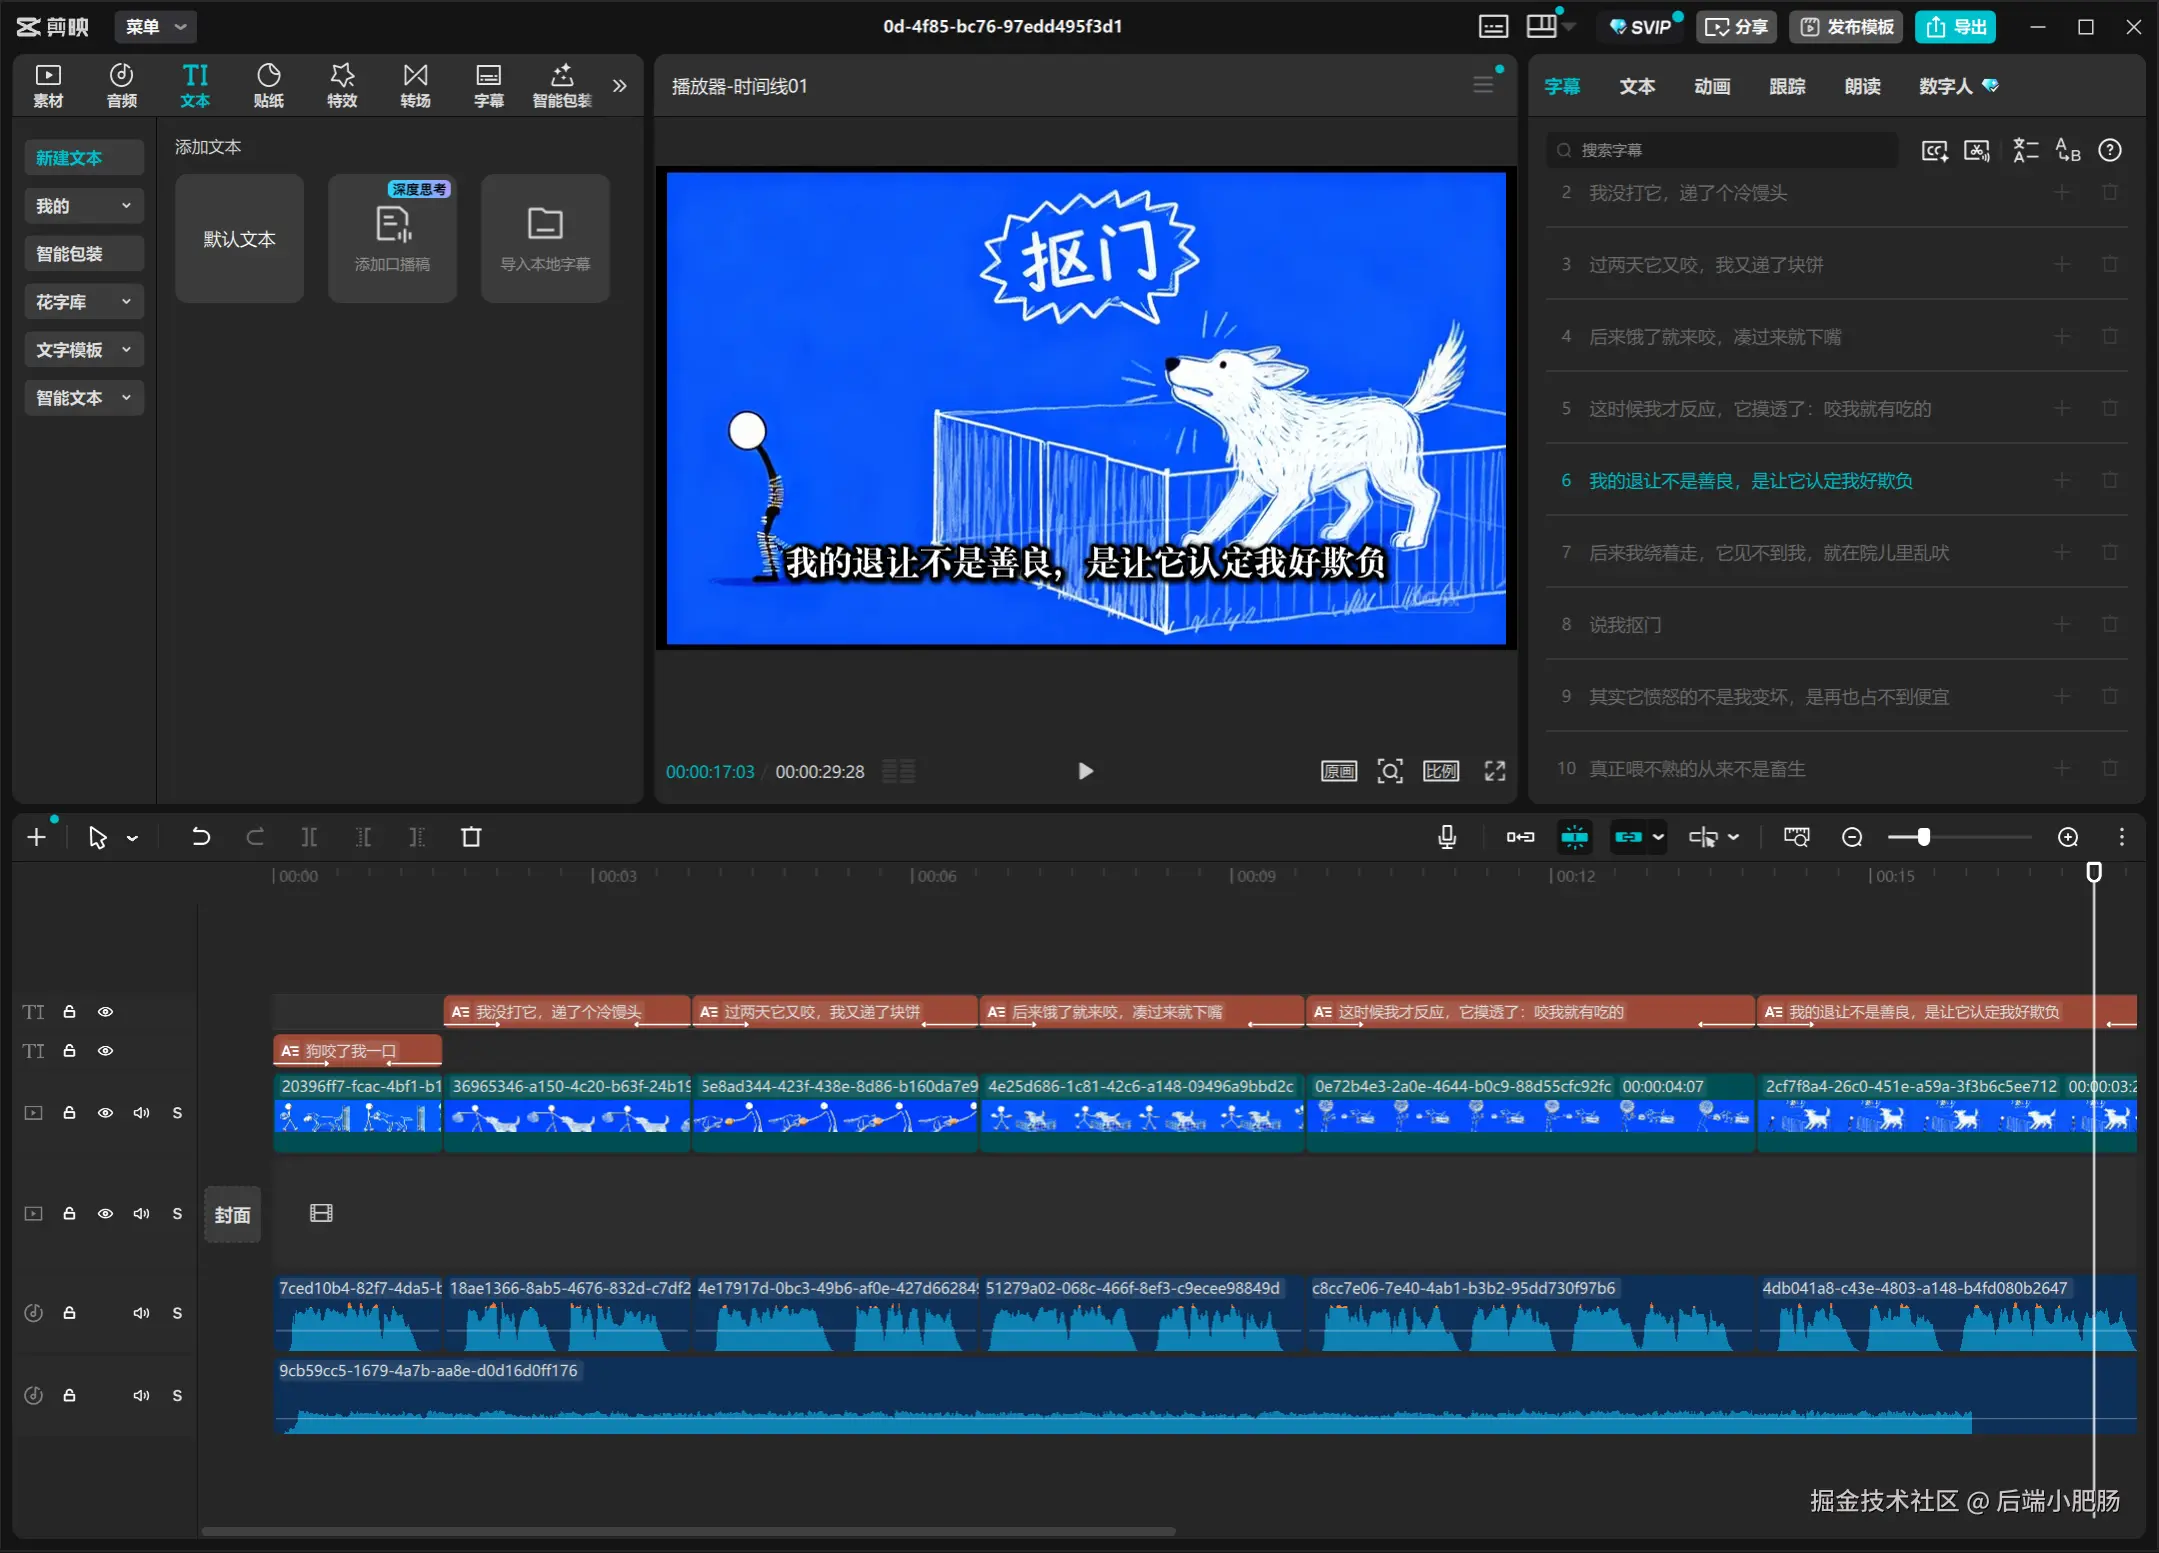Expand the 文字模板 category
The height and width of the screenshot is (1553, 2159).
pos(83,350)
